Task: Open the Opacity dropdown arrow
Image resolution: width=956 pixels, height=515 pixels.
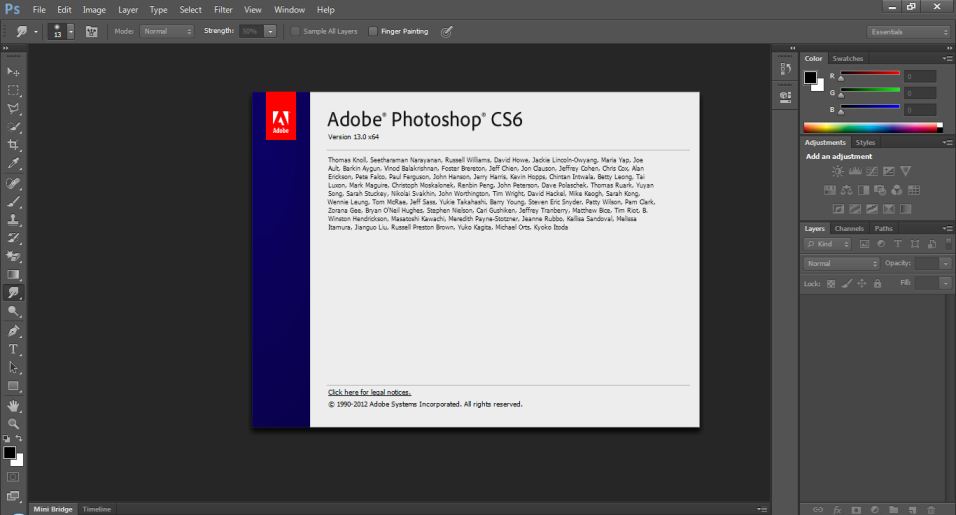Action: (x=946, y=263)
